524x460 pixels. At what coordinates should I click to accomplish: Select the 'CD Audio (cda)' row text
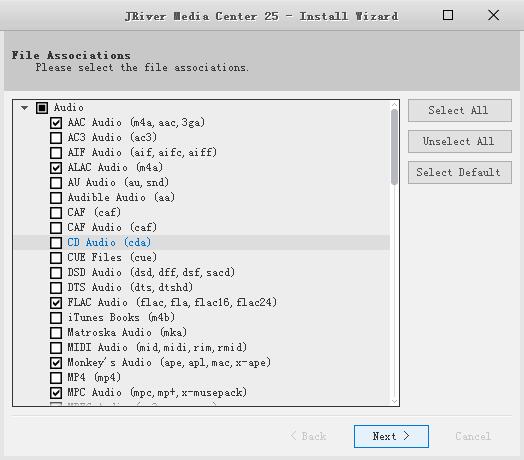pyautogui.click(x=109, y=242)
